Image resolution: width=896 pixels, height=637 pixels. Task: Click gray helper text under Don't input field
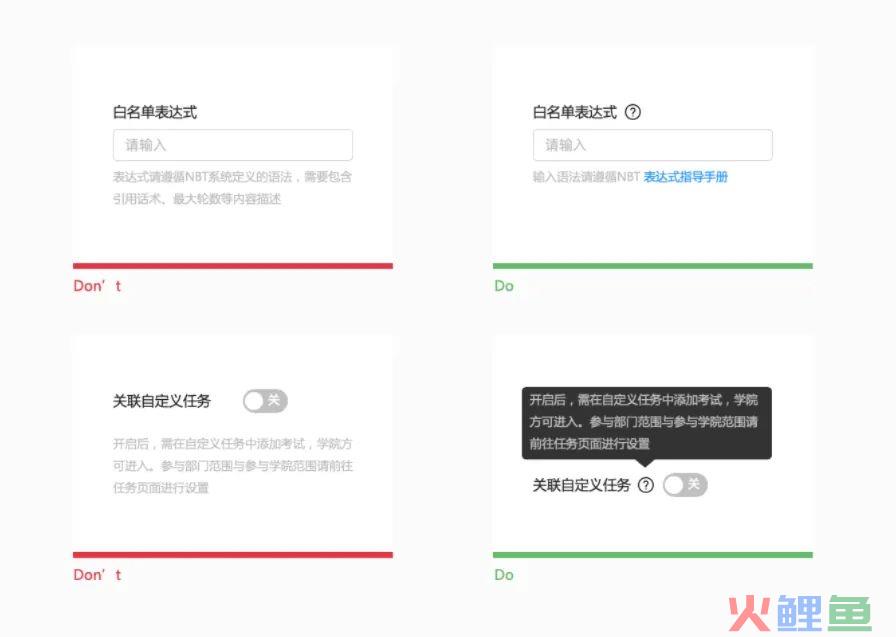(232, 187)
